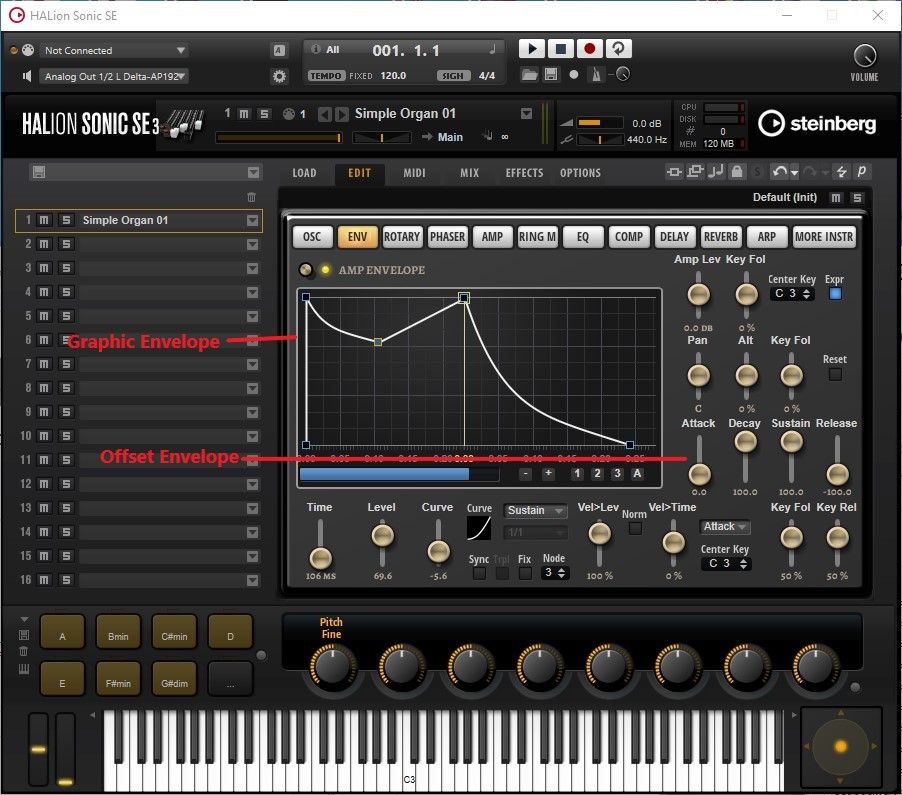
Task: Open the multi preset dropdown arrow
Action: pyautogui.click(x=254, y=173)
